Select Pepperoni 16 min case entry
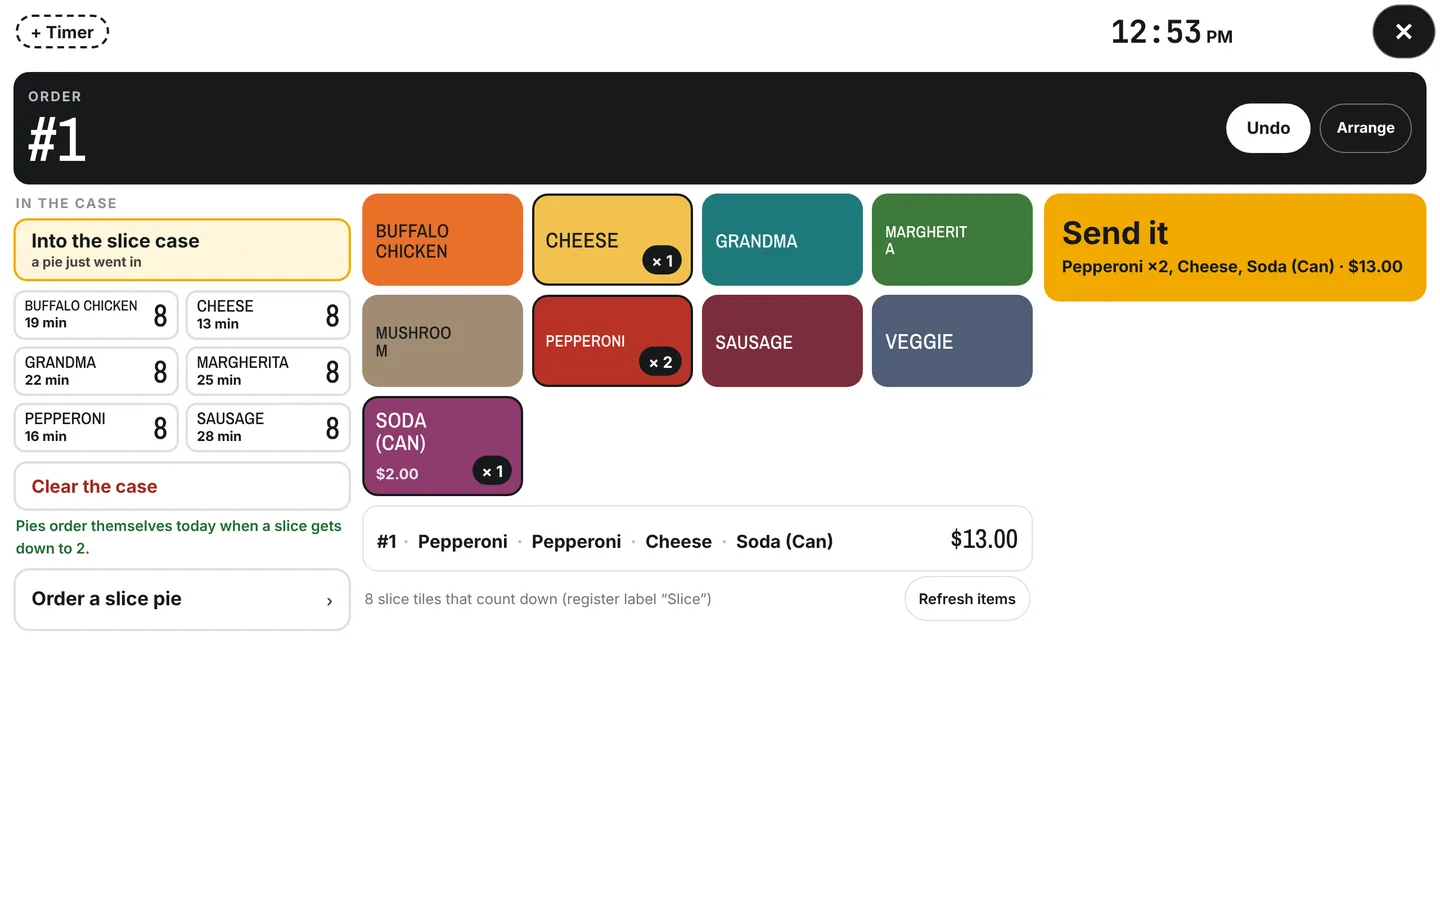 coord(96,427)
